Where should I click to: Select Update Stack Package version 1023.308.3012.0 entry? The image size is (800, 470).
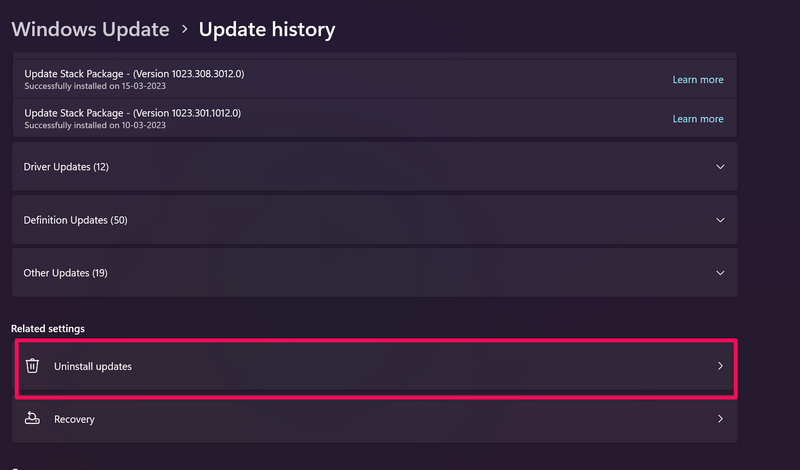[132, 73]
